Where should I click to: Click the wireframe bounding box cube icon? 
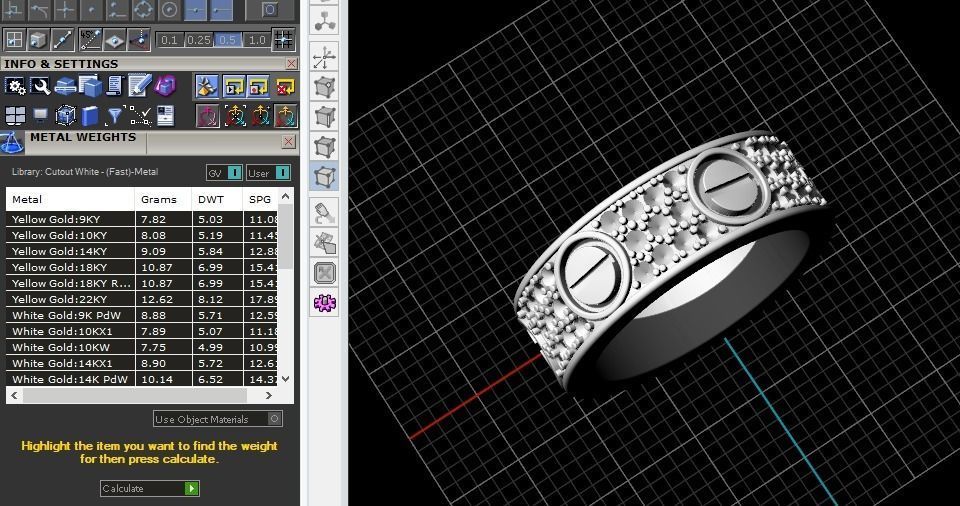coord(65,116)
